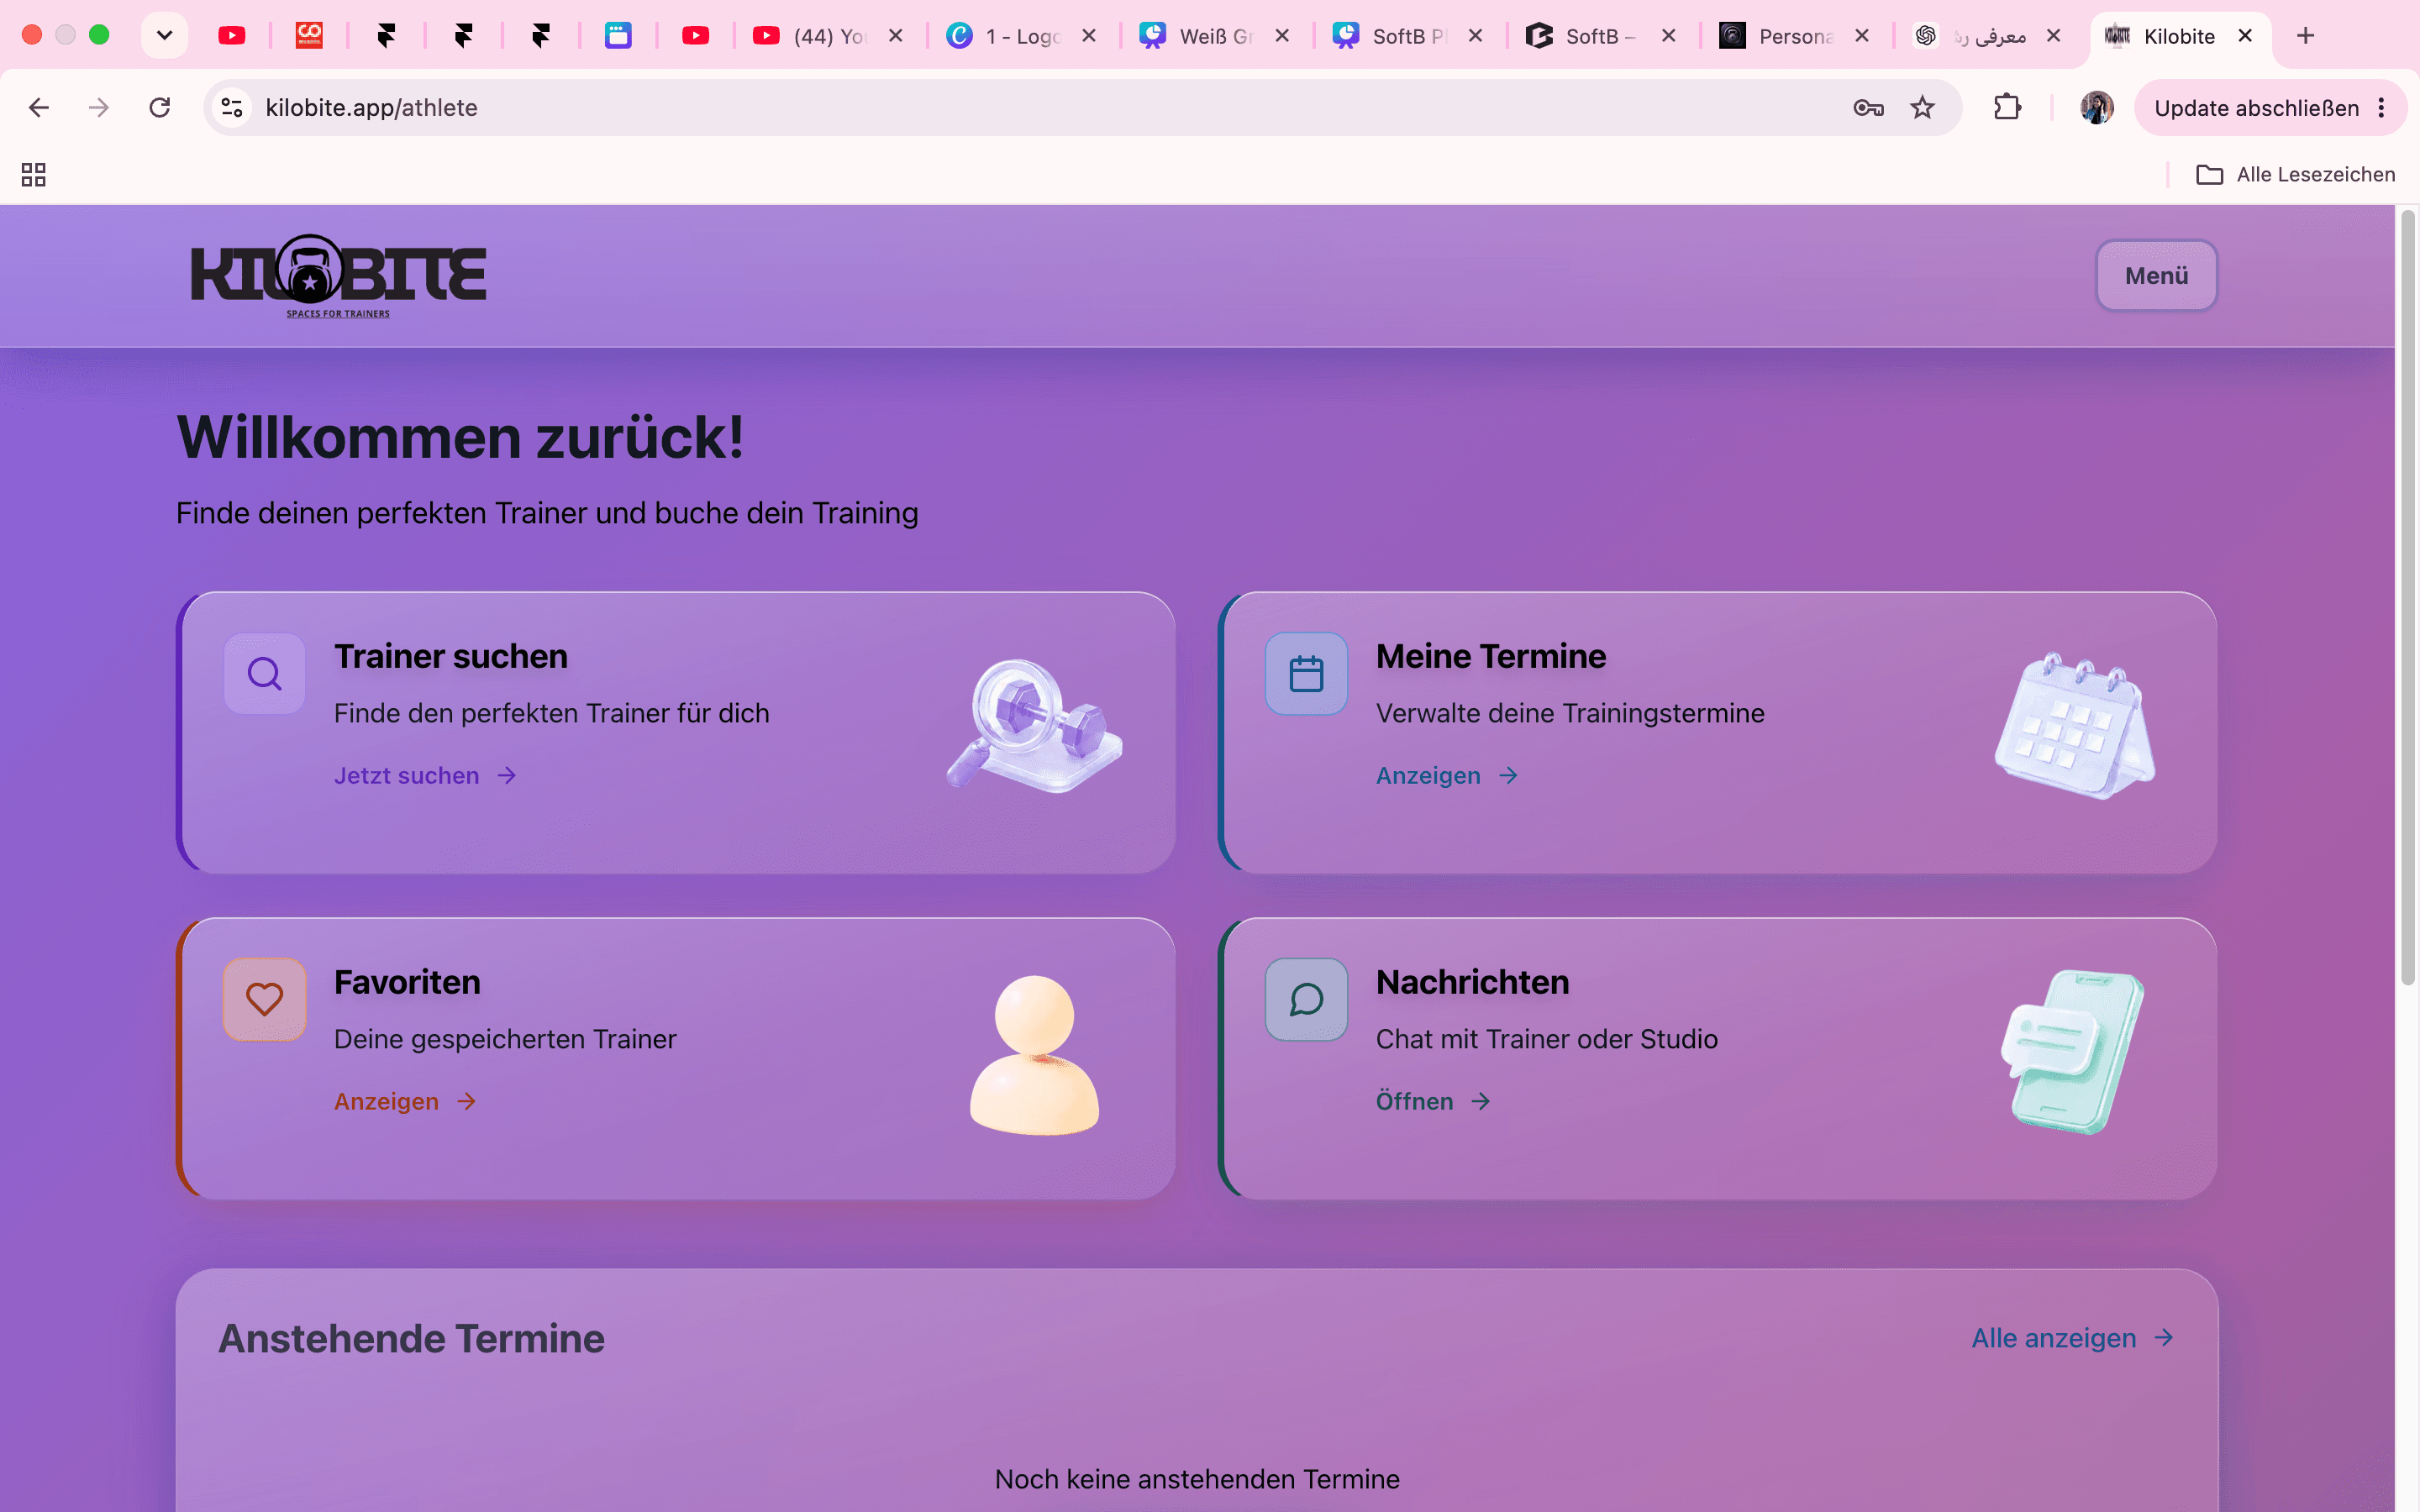Screen dimensions: 2420x1512
Task: Click the Nachrichten card title
Action: tap(1472, 982)
